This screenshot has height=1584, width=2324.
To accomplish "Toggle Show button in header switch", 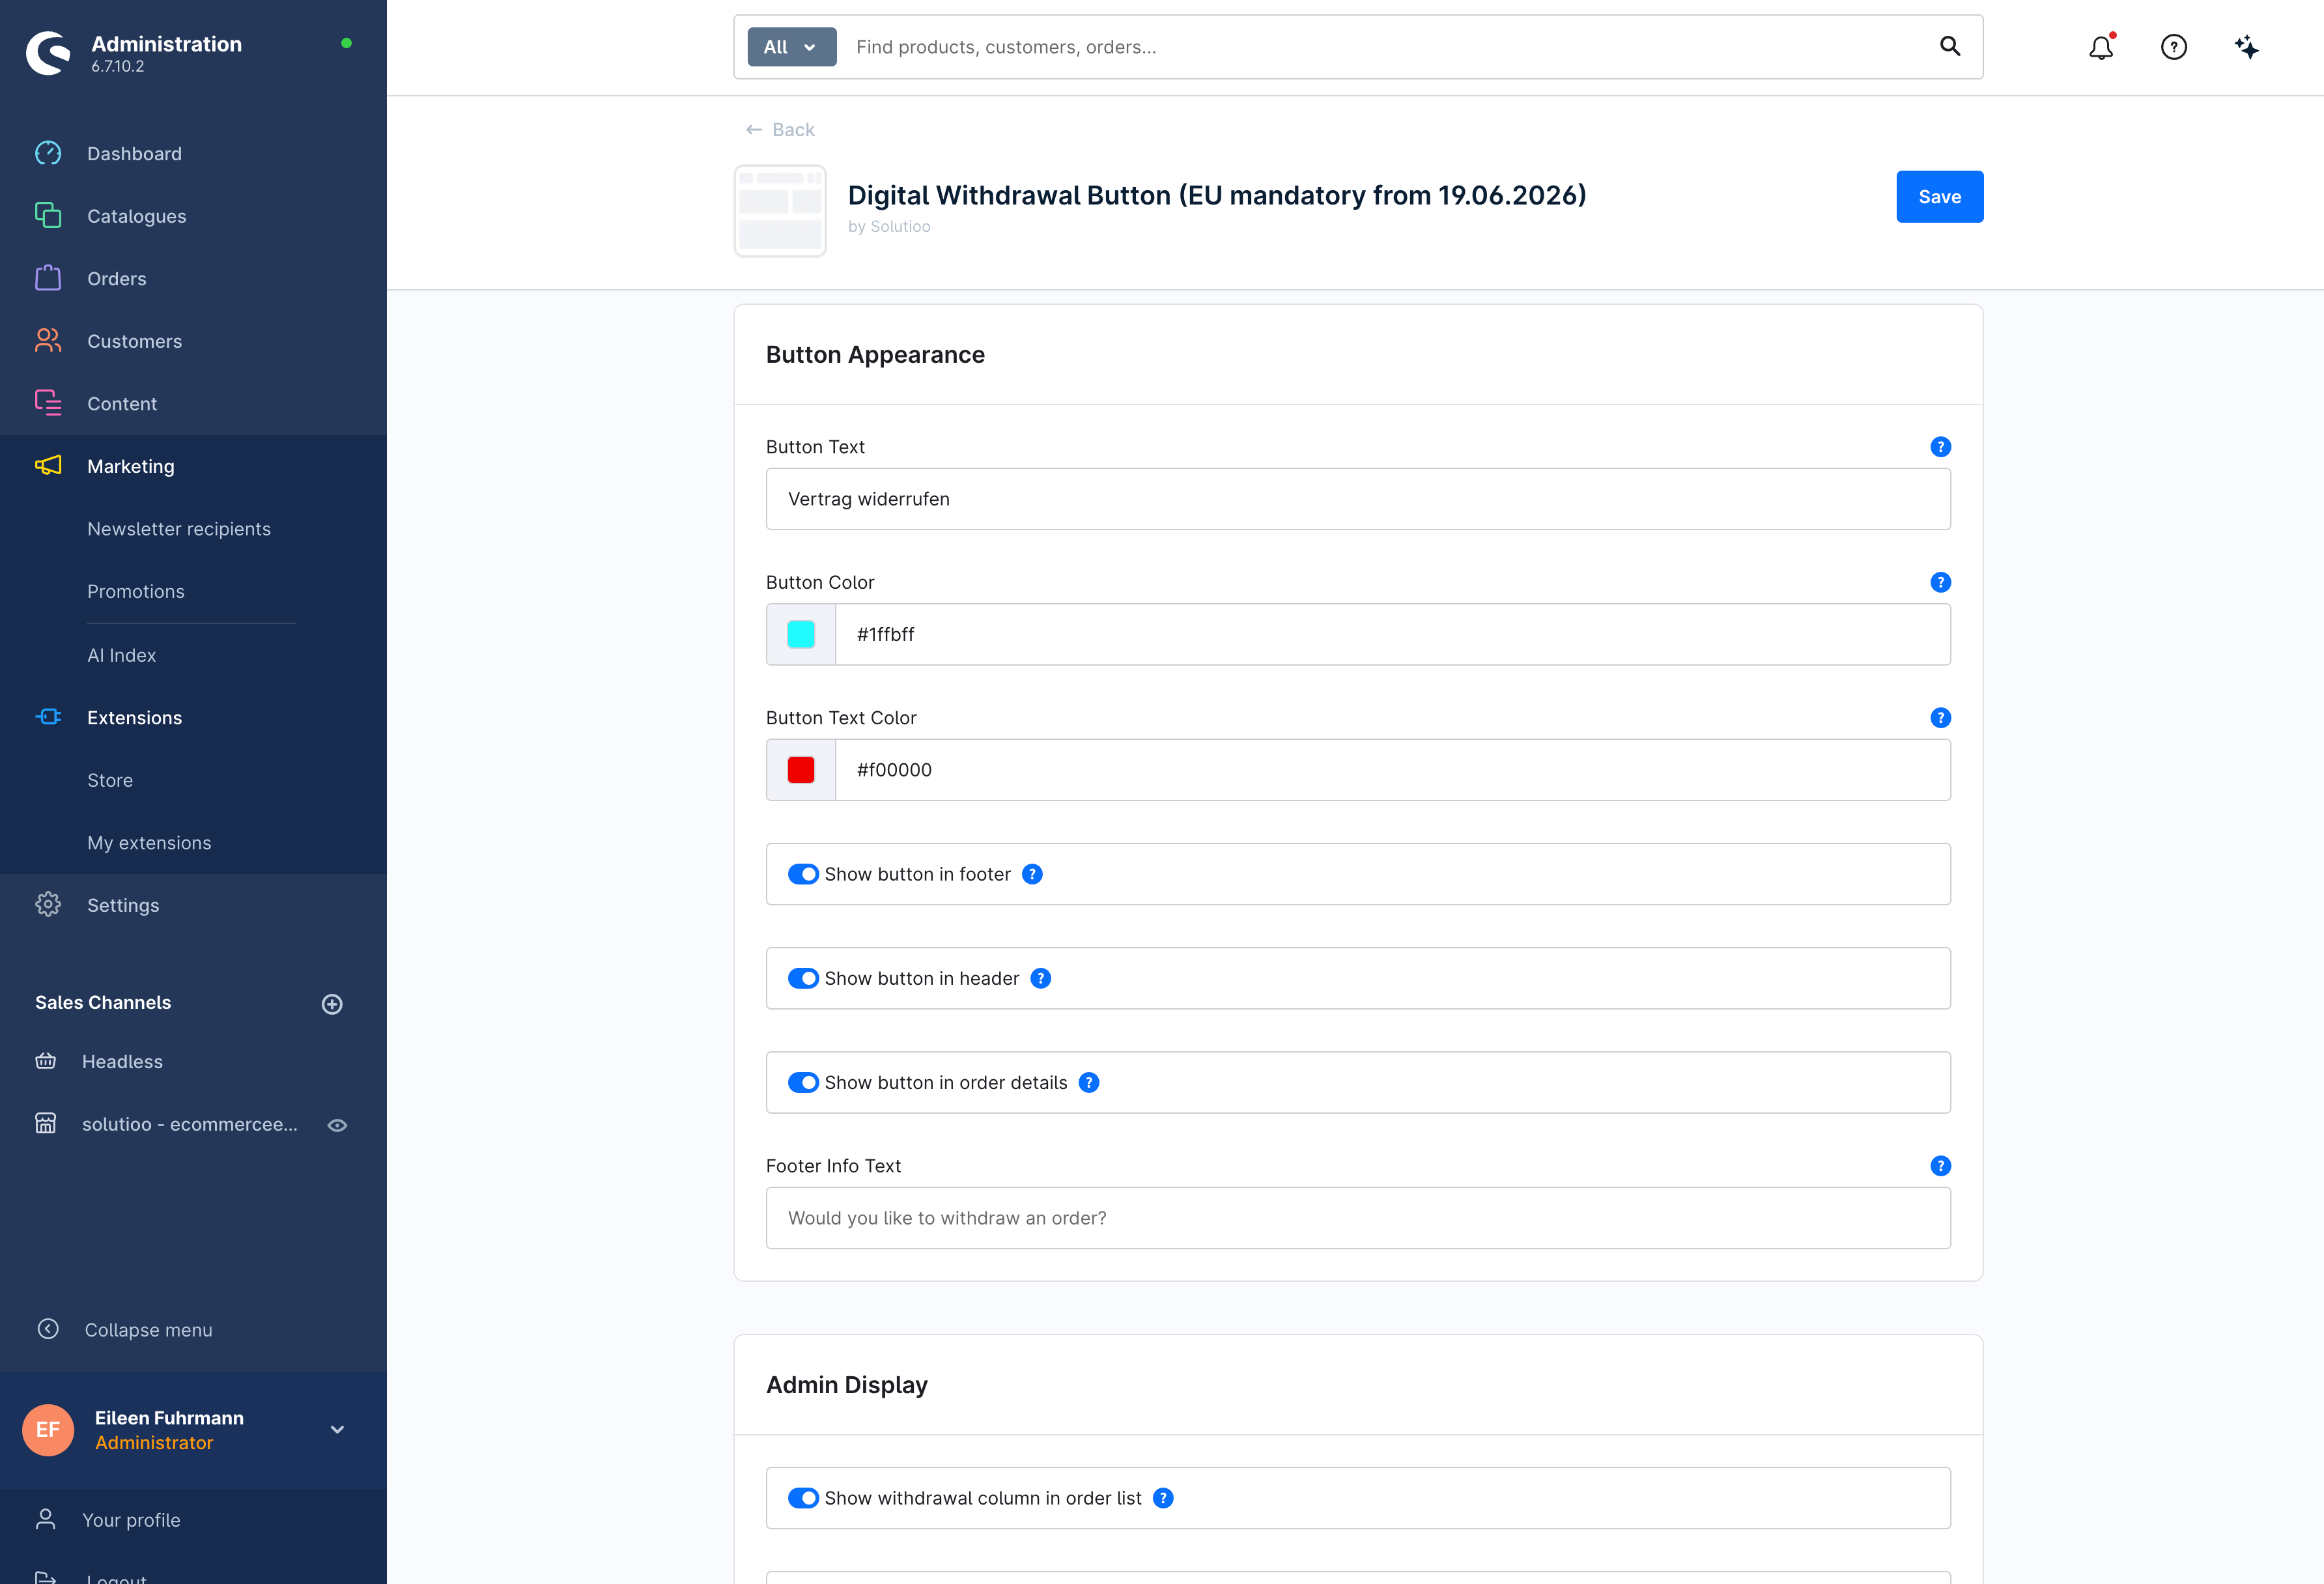I will click(x=803, y=978).
